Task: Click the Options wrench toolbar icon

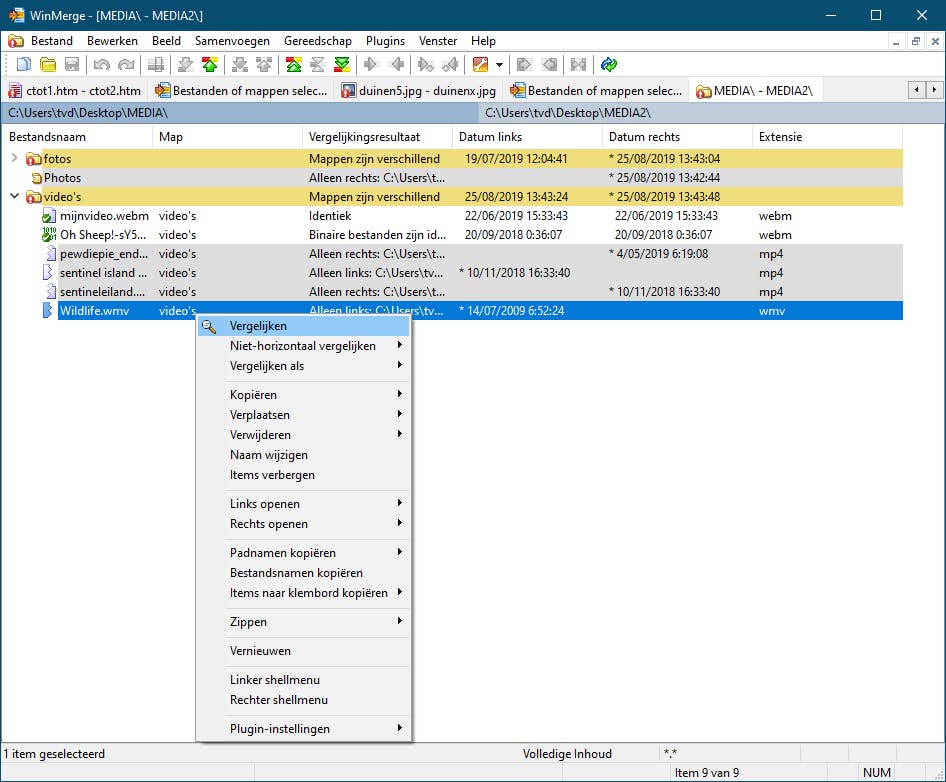Action: click(x=480, y=65)
